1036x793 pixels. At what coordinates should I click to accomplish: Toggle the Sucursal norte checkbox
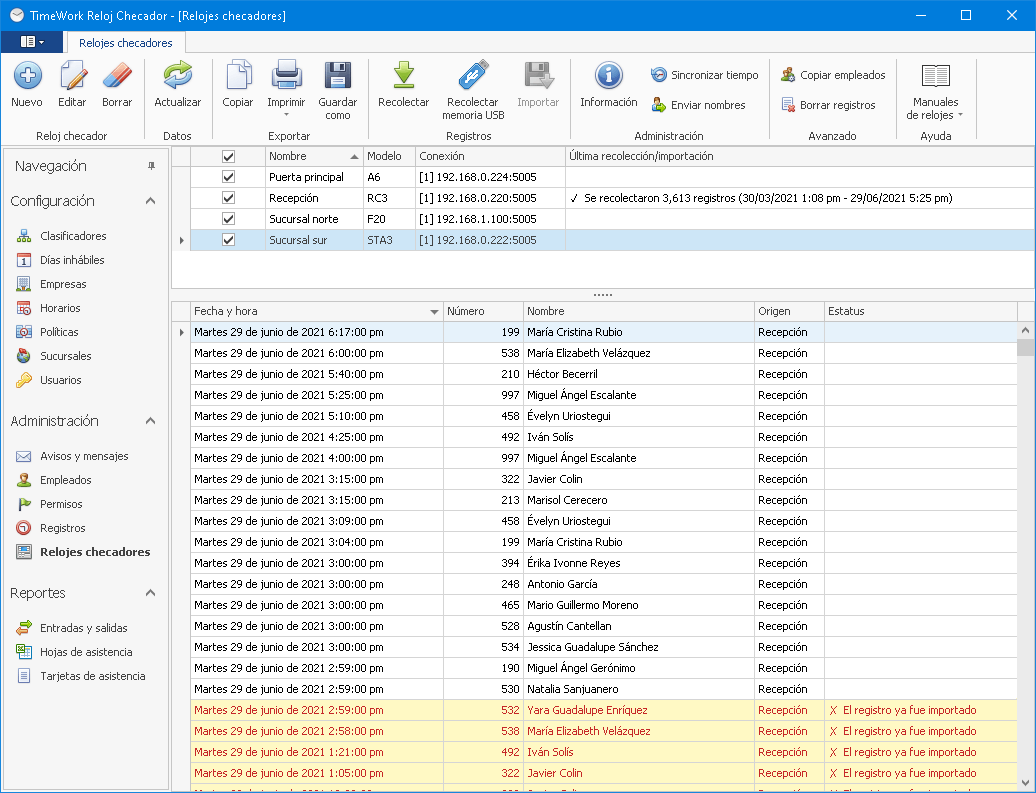pos(228,219)
